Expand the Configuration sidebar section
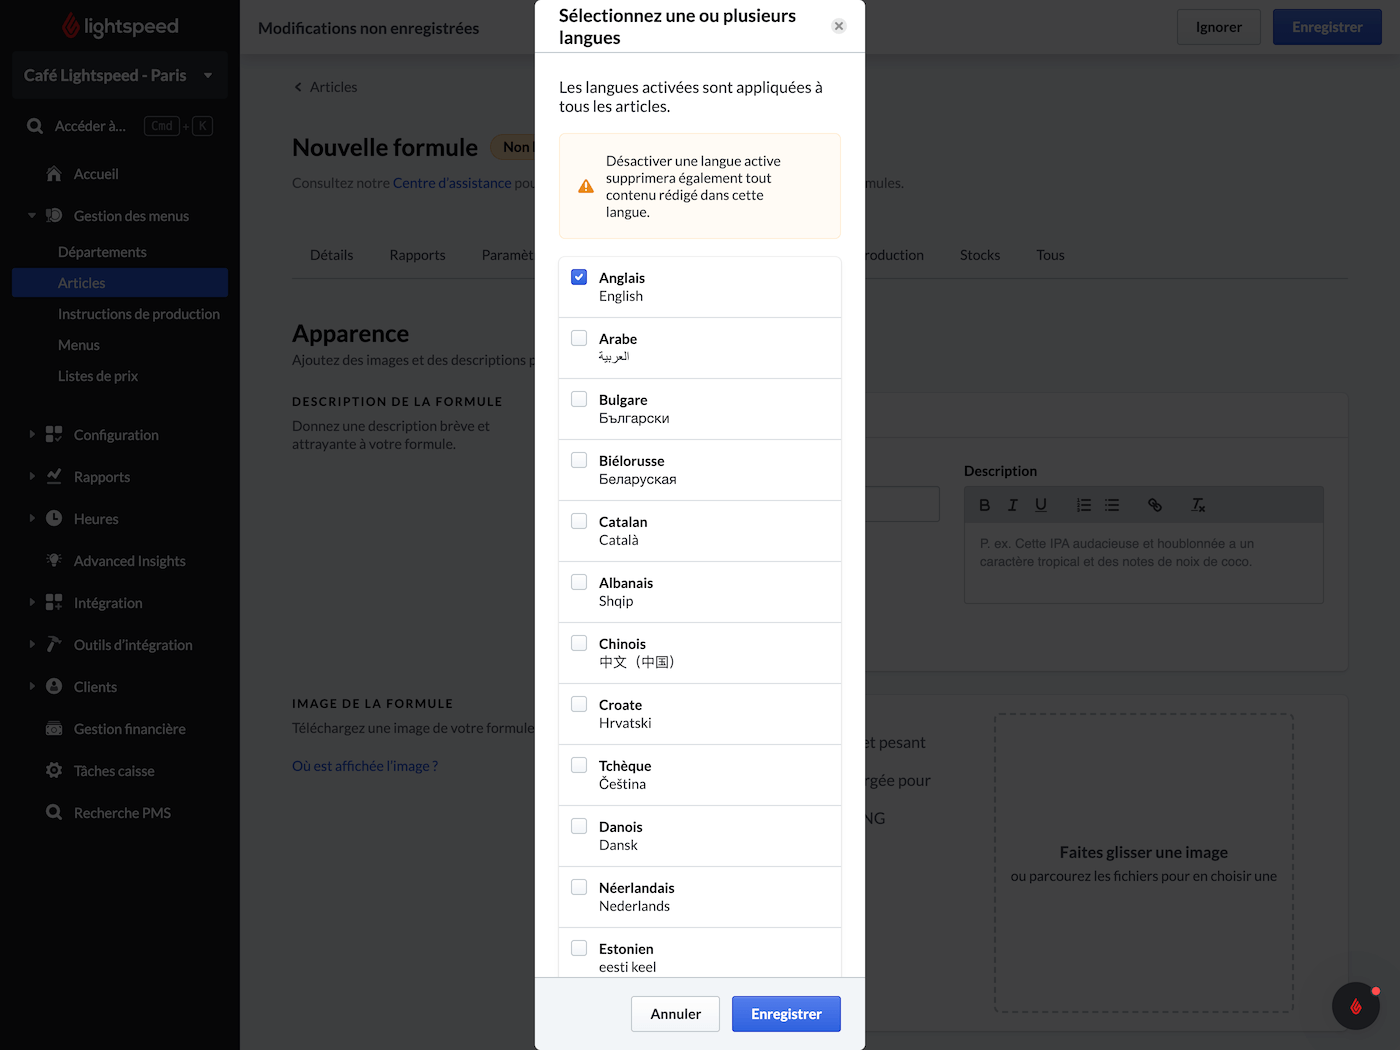 click(x=32, y=435)
